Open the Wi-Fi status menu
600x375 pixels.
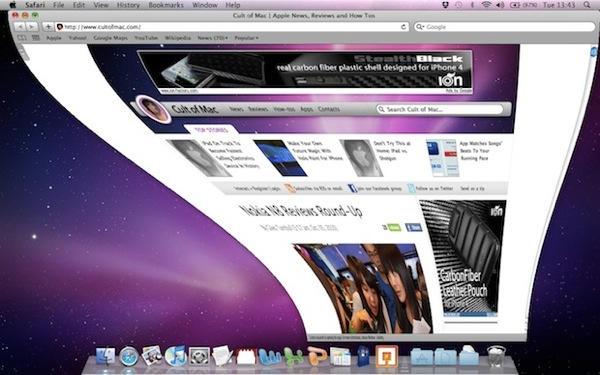click(486, 5)
